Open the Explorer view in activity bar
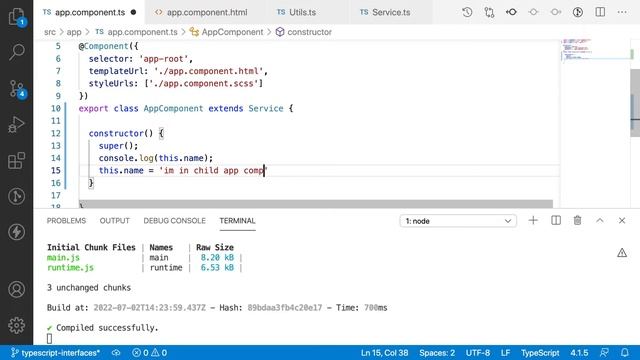The image size is (640, 360). [16, 16]
